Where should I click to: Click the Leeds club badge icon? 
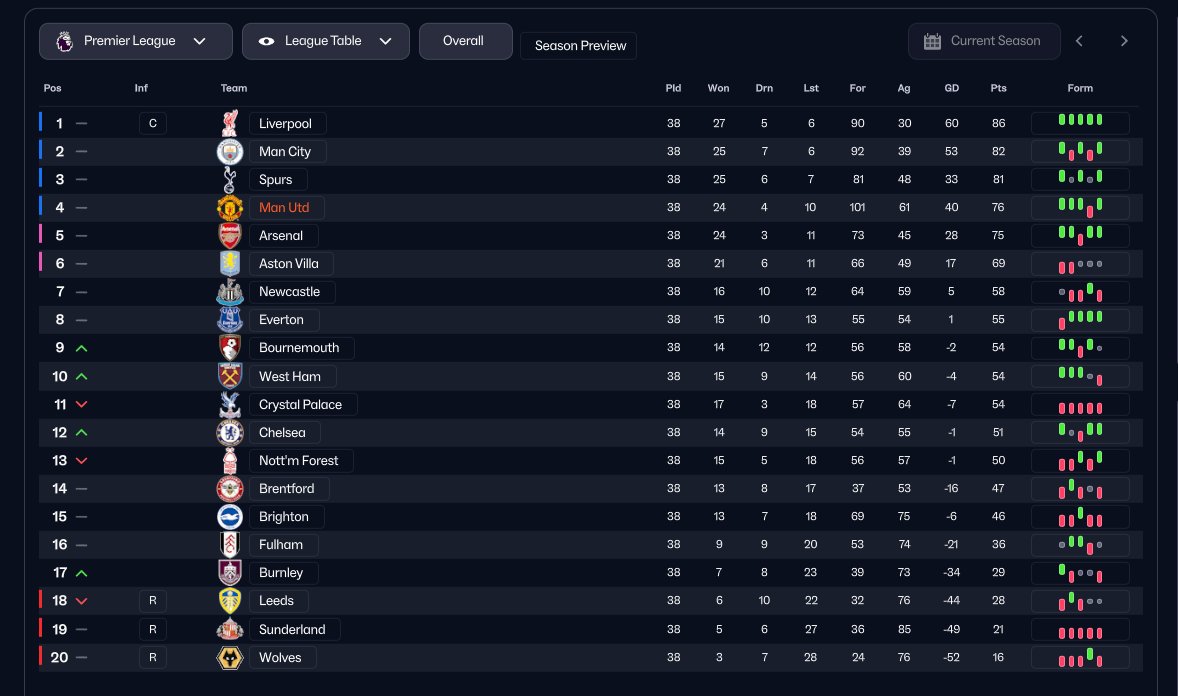tap(230, 601)
